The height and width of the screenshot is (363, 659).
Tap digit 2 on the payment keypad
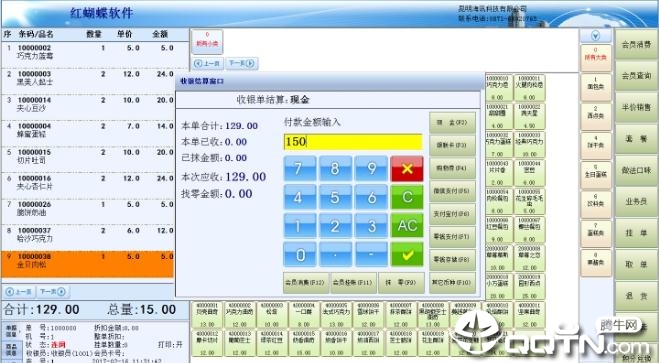pos(335,226)
